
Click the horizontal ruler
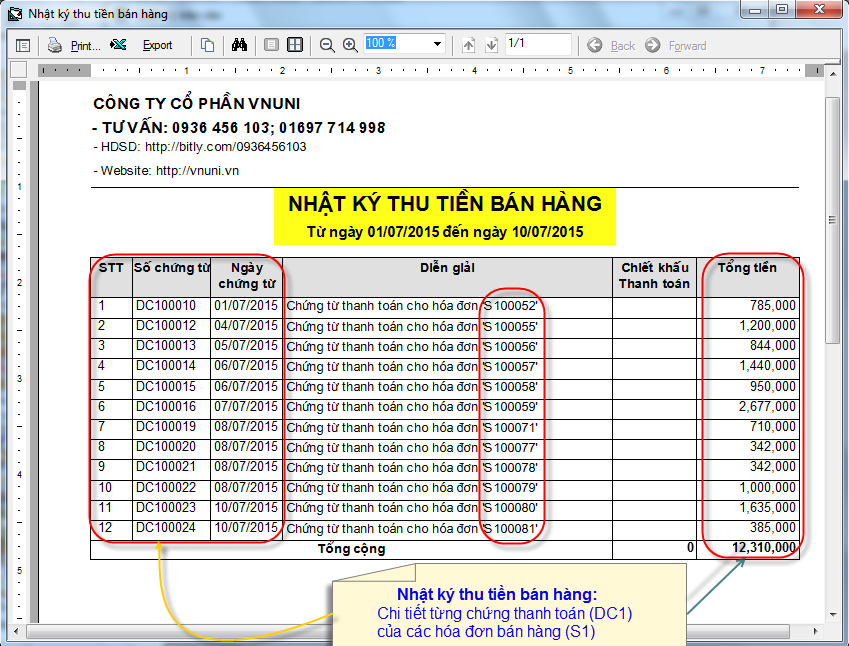point(420,70)
